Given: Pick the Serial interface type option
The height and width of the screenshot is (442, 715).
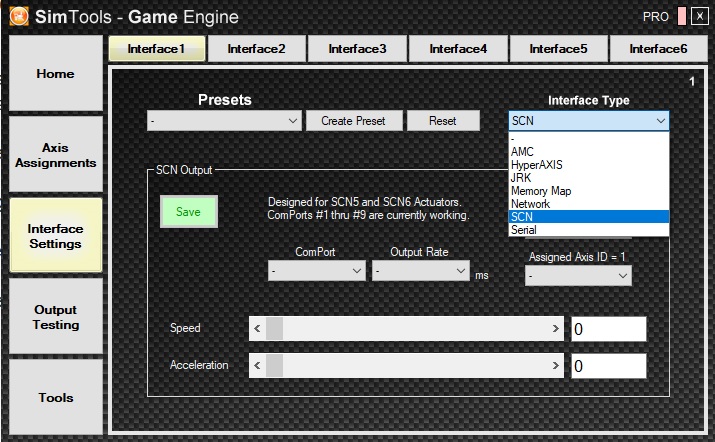Looking at the screenshot, I should click(x=525, y=229).
